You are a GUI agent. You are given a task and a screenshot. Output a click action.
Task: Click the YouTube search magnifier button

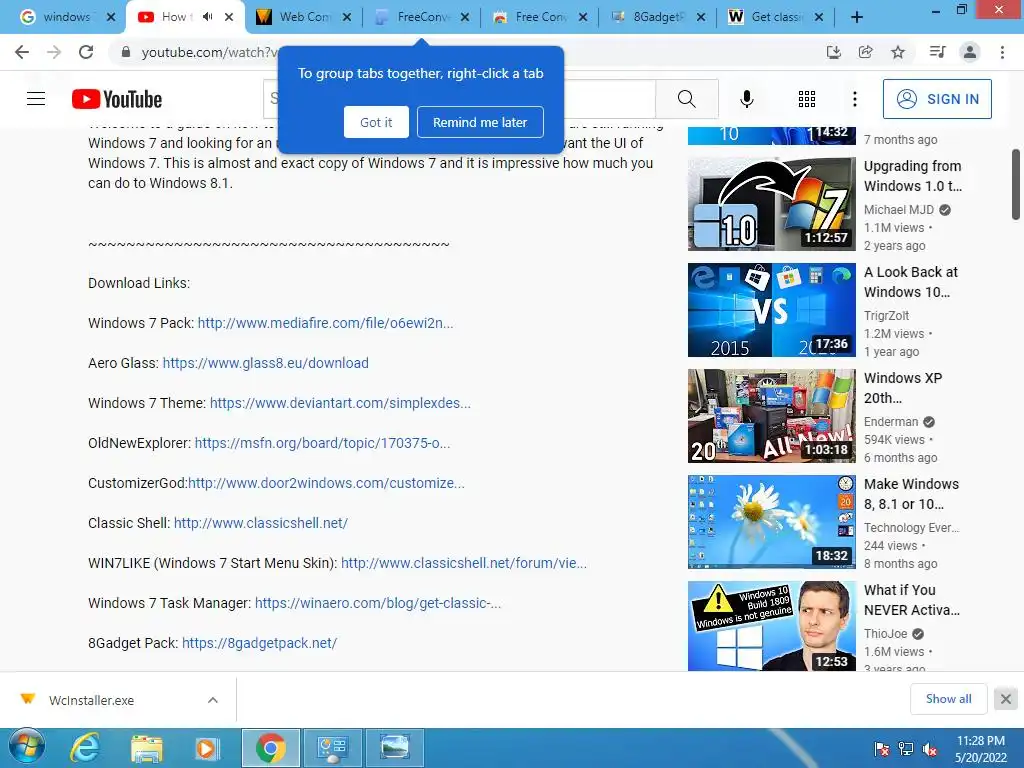pos(686,99)
